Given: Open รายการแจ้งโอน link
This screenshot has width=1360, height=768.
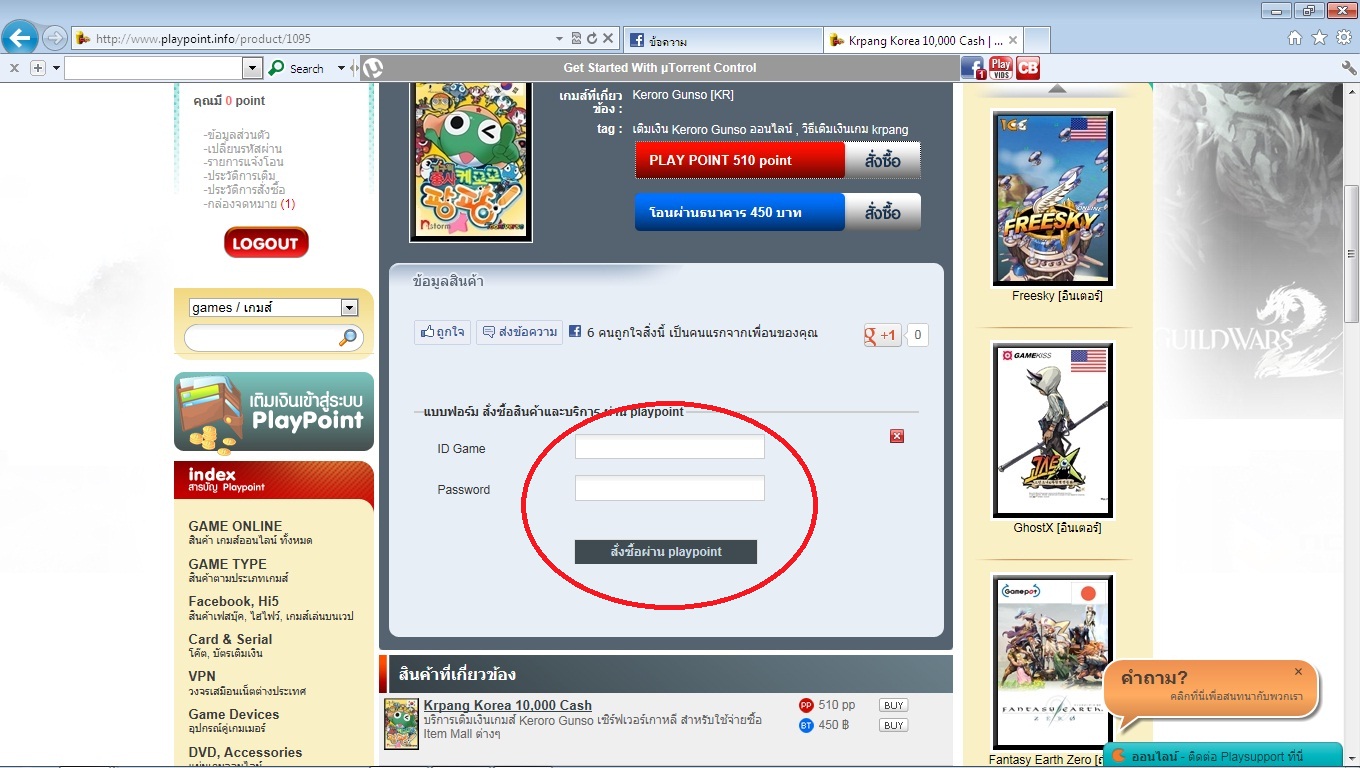Looking at the screenshot, I should (x=243, y=162).
